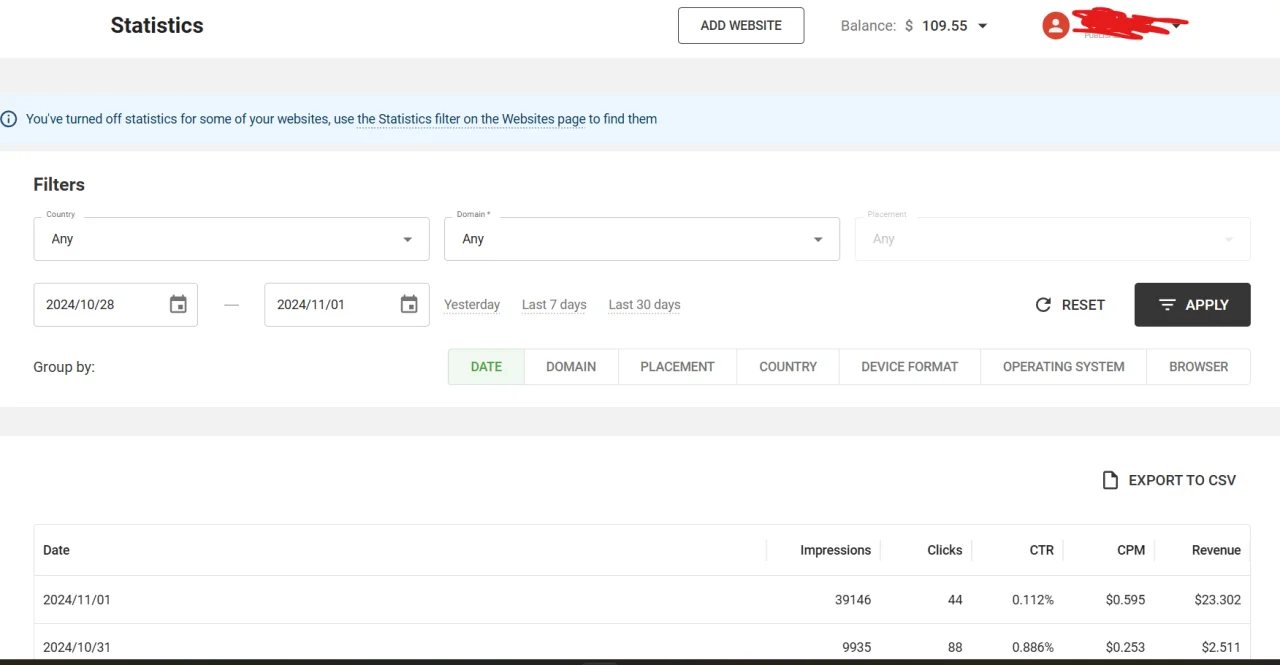Image resolution: width=1280 pixels, height=665 pixels.
Task: Click CTR value 0.112%
Action: click(1032, 600)
